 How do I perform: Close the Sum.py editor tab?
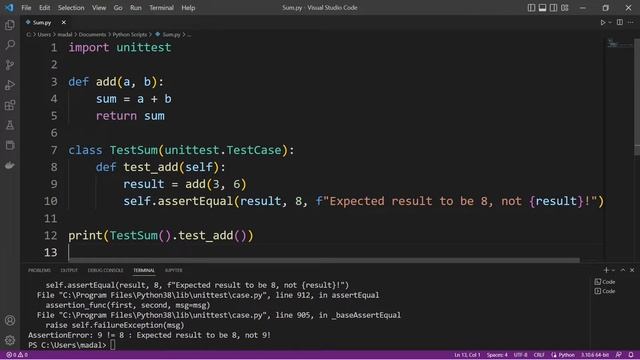point(64,22)
